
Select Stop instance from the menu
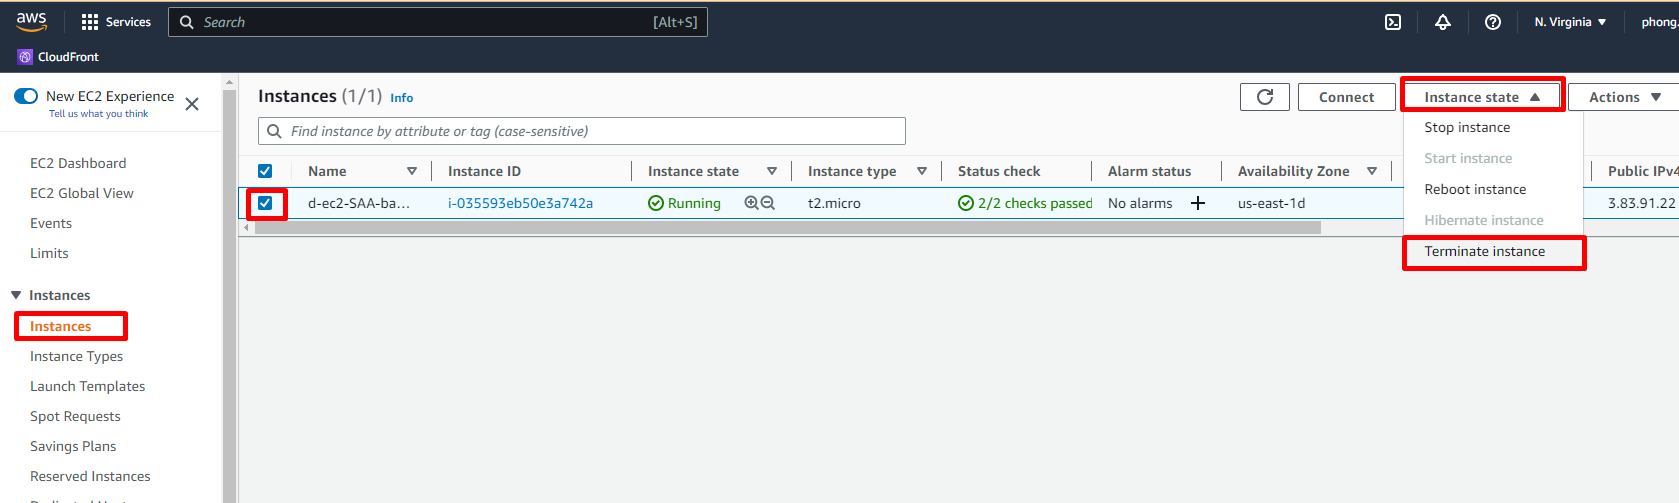[1467, 127]
